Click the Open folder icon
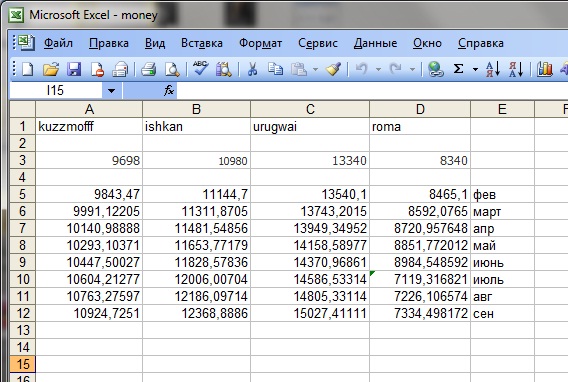This screenshot has width=568, height=382. pos(51,69)
